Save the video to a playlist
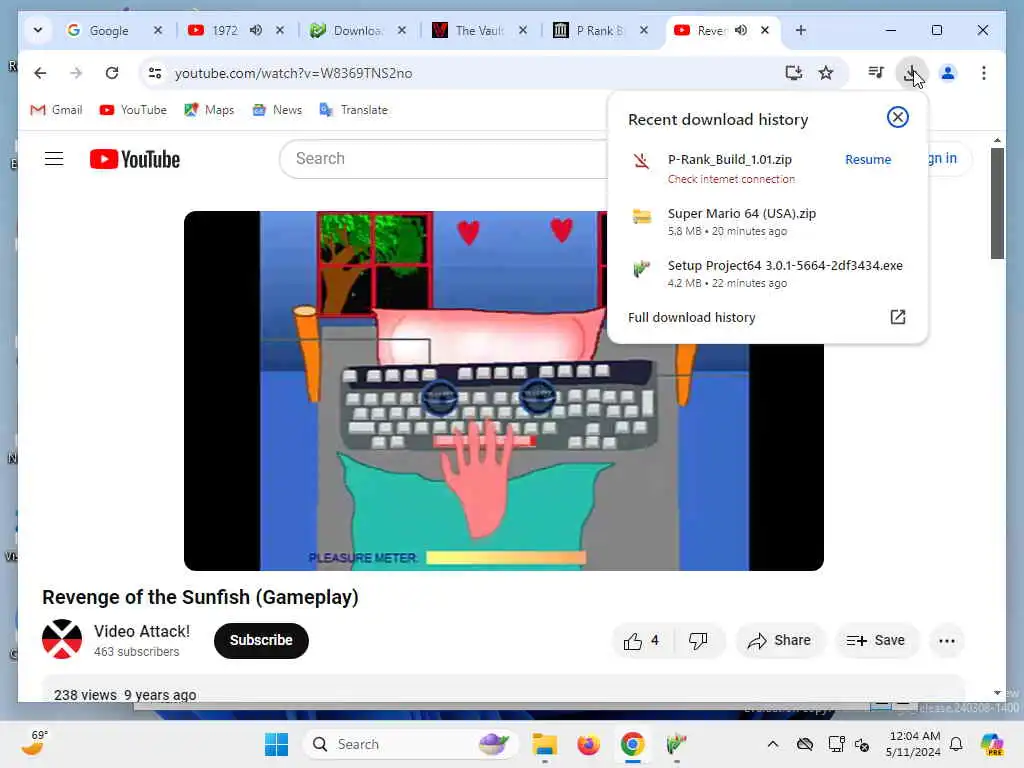 [876, 641]
